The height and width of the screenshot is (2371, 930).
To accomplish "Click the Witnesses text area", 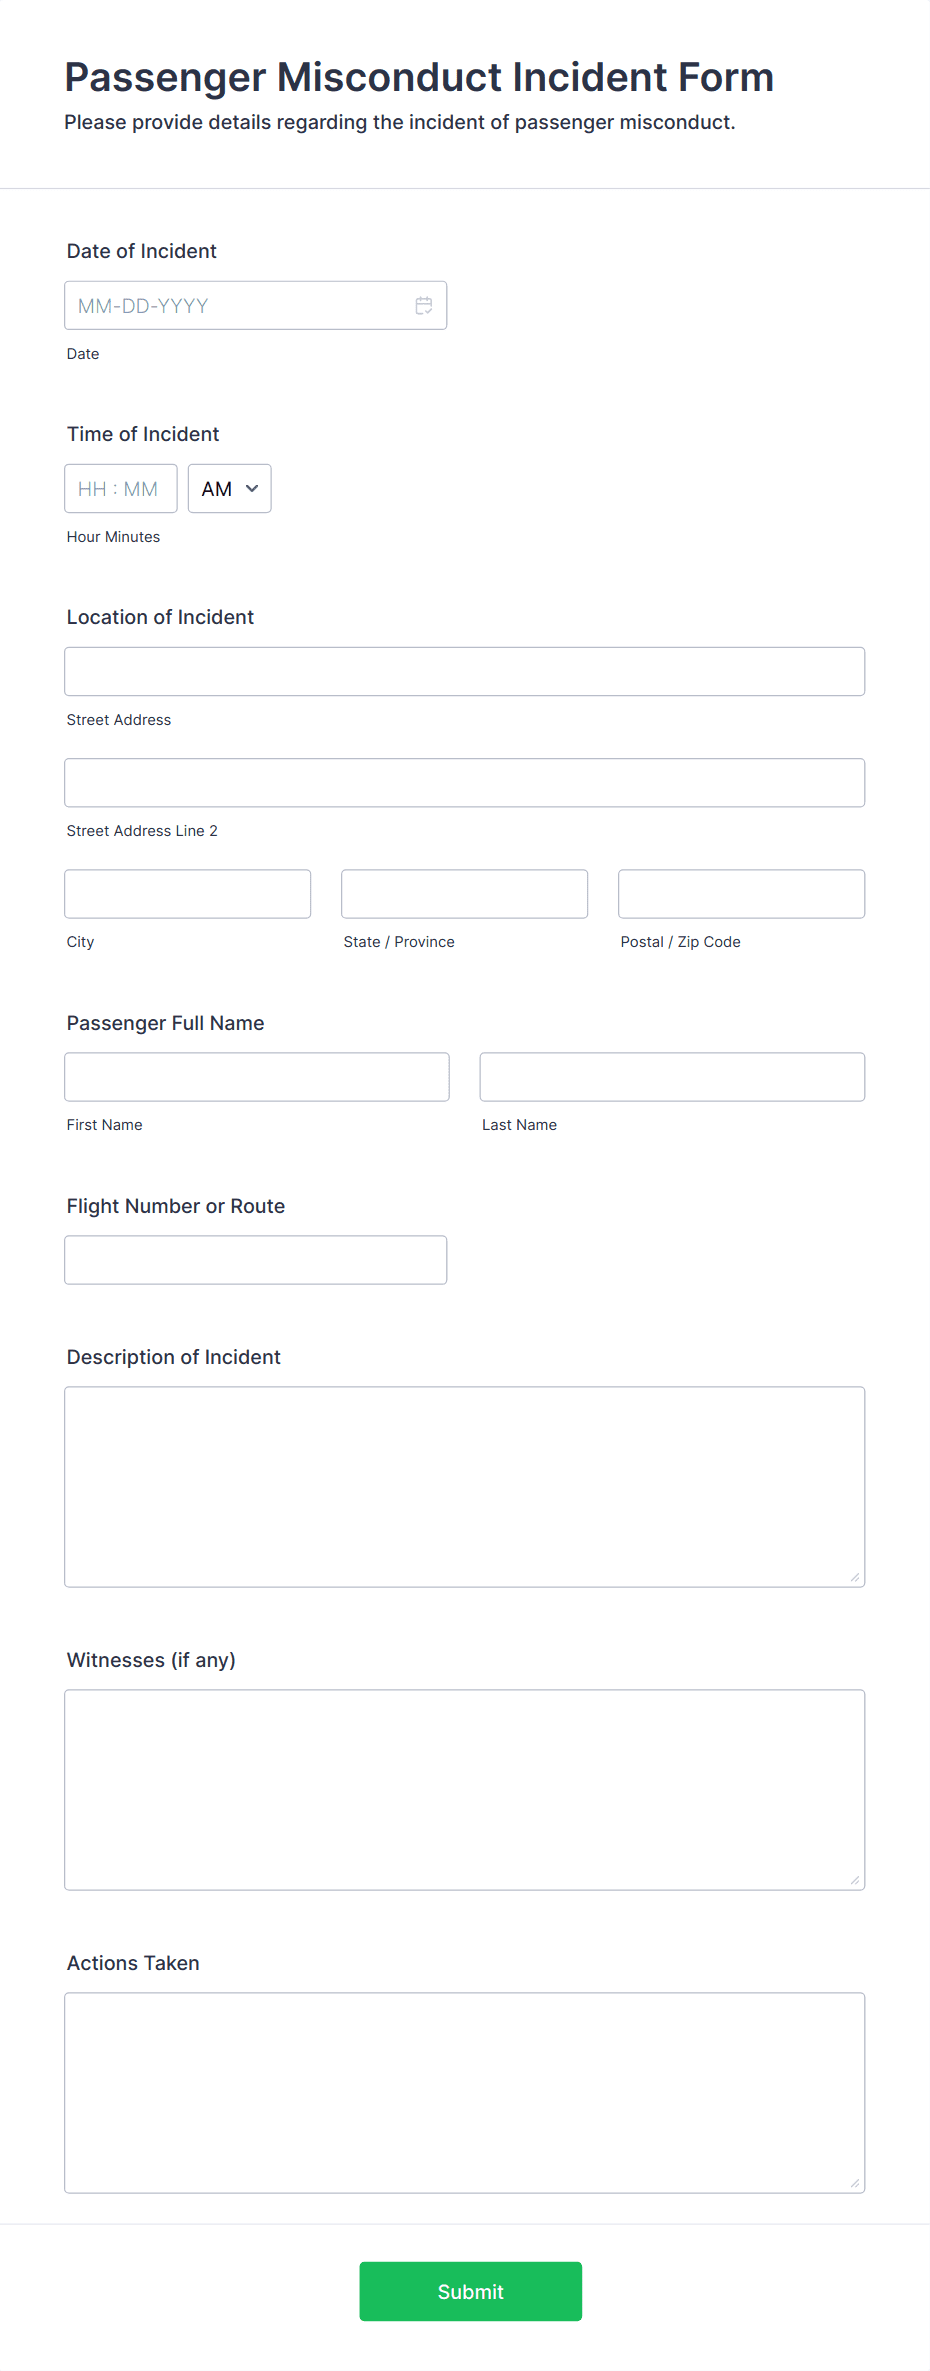I will [x=464, y=1789].
